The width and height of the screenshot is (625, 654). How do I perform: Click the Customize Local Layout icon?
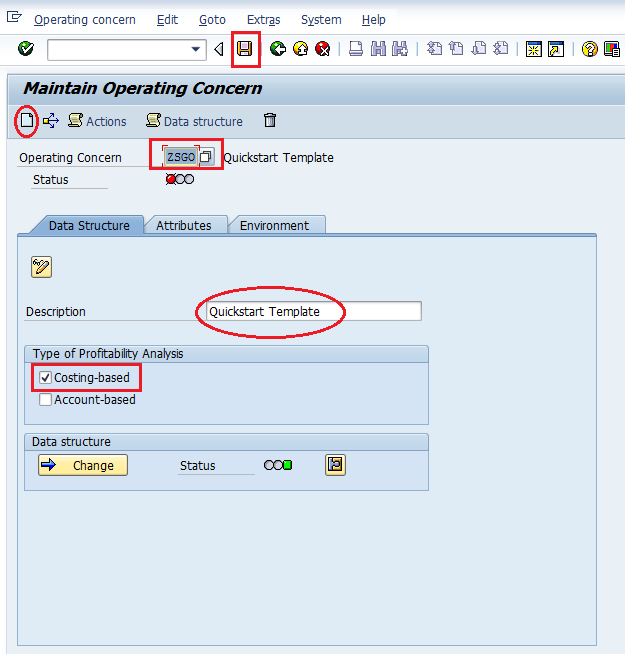tap(612, 49)
